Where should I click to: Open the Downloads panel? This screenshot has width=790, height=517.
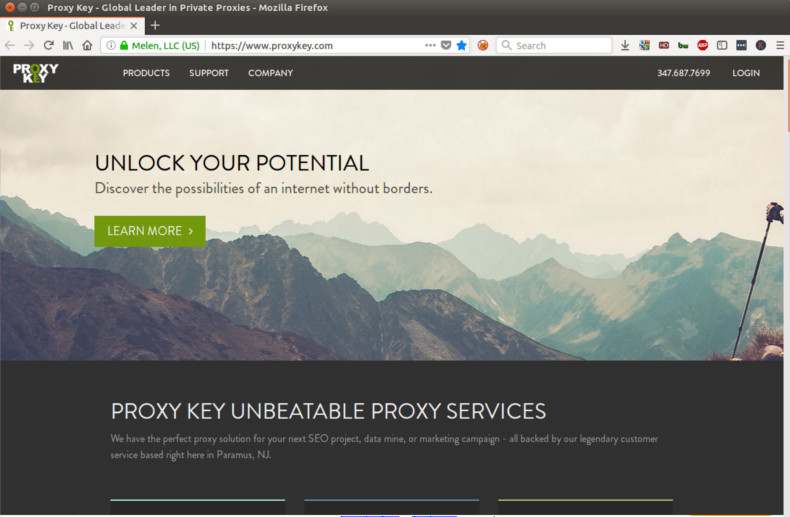pyautogui.click(x=625, y=45)
